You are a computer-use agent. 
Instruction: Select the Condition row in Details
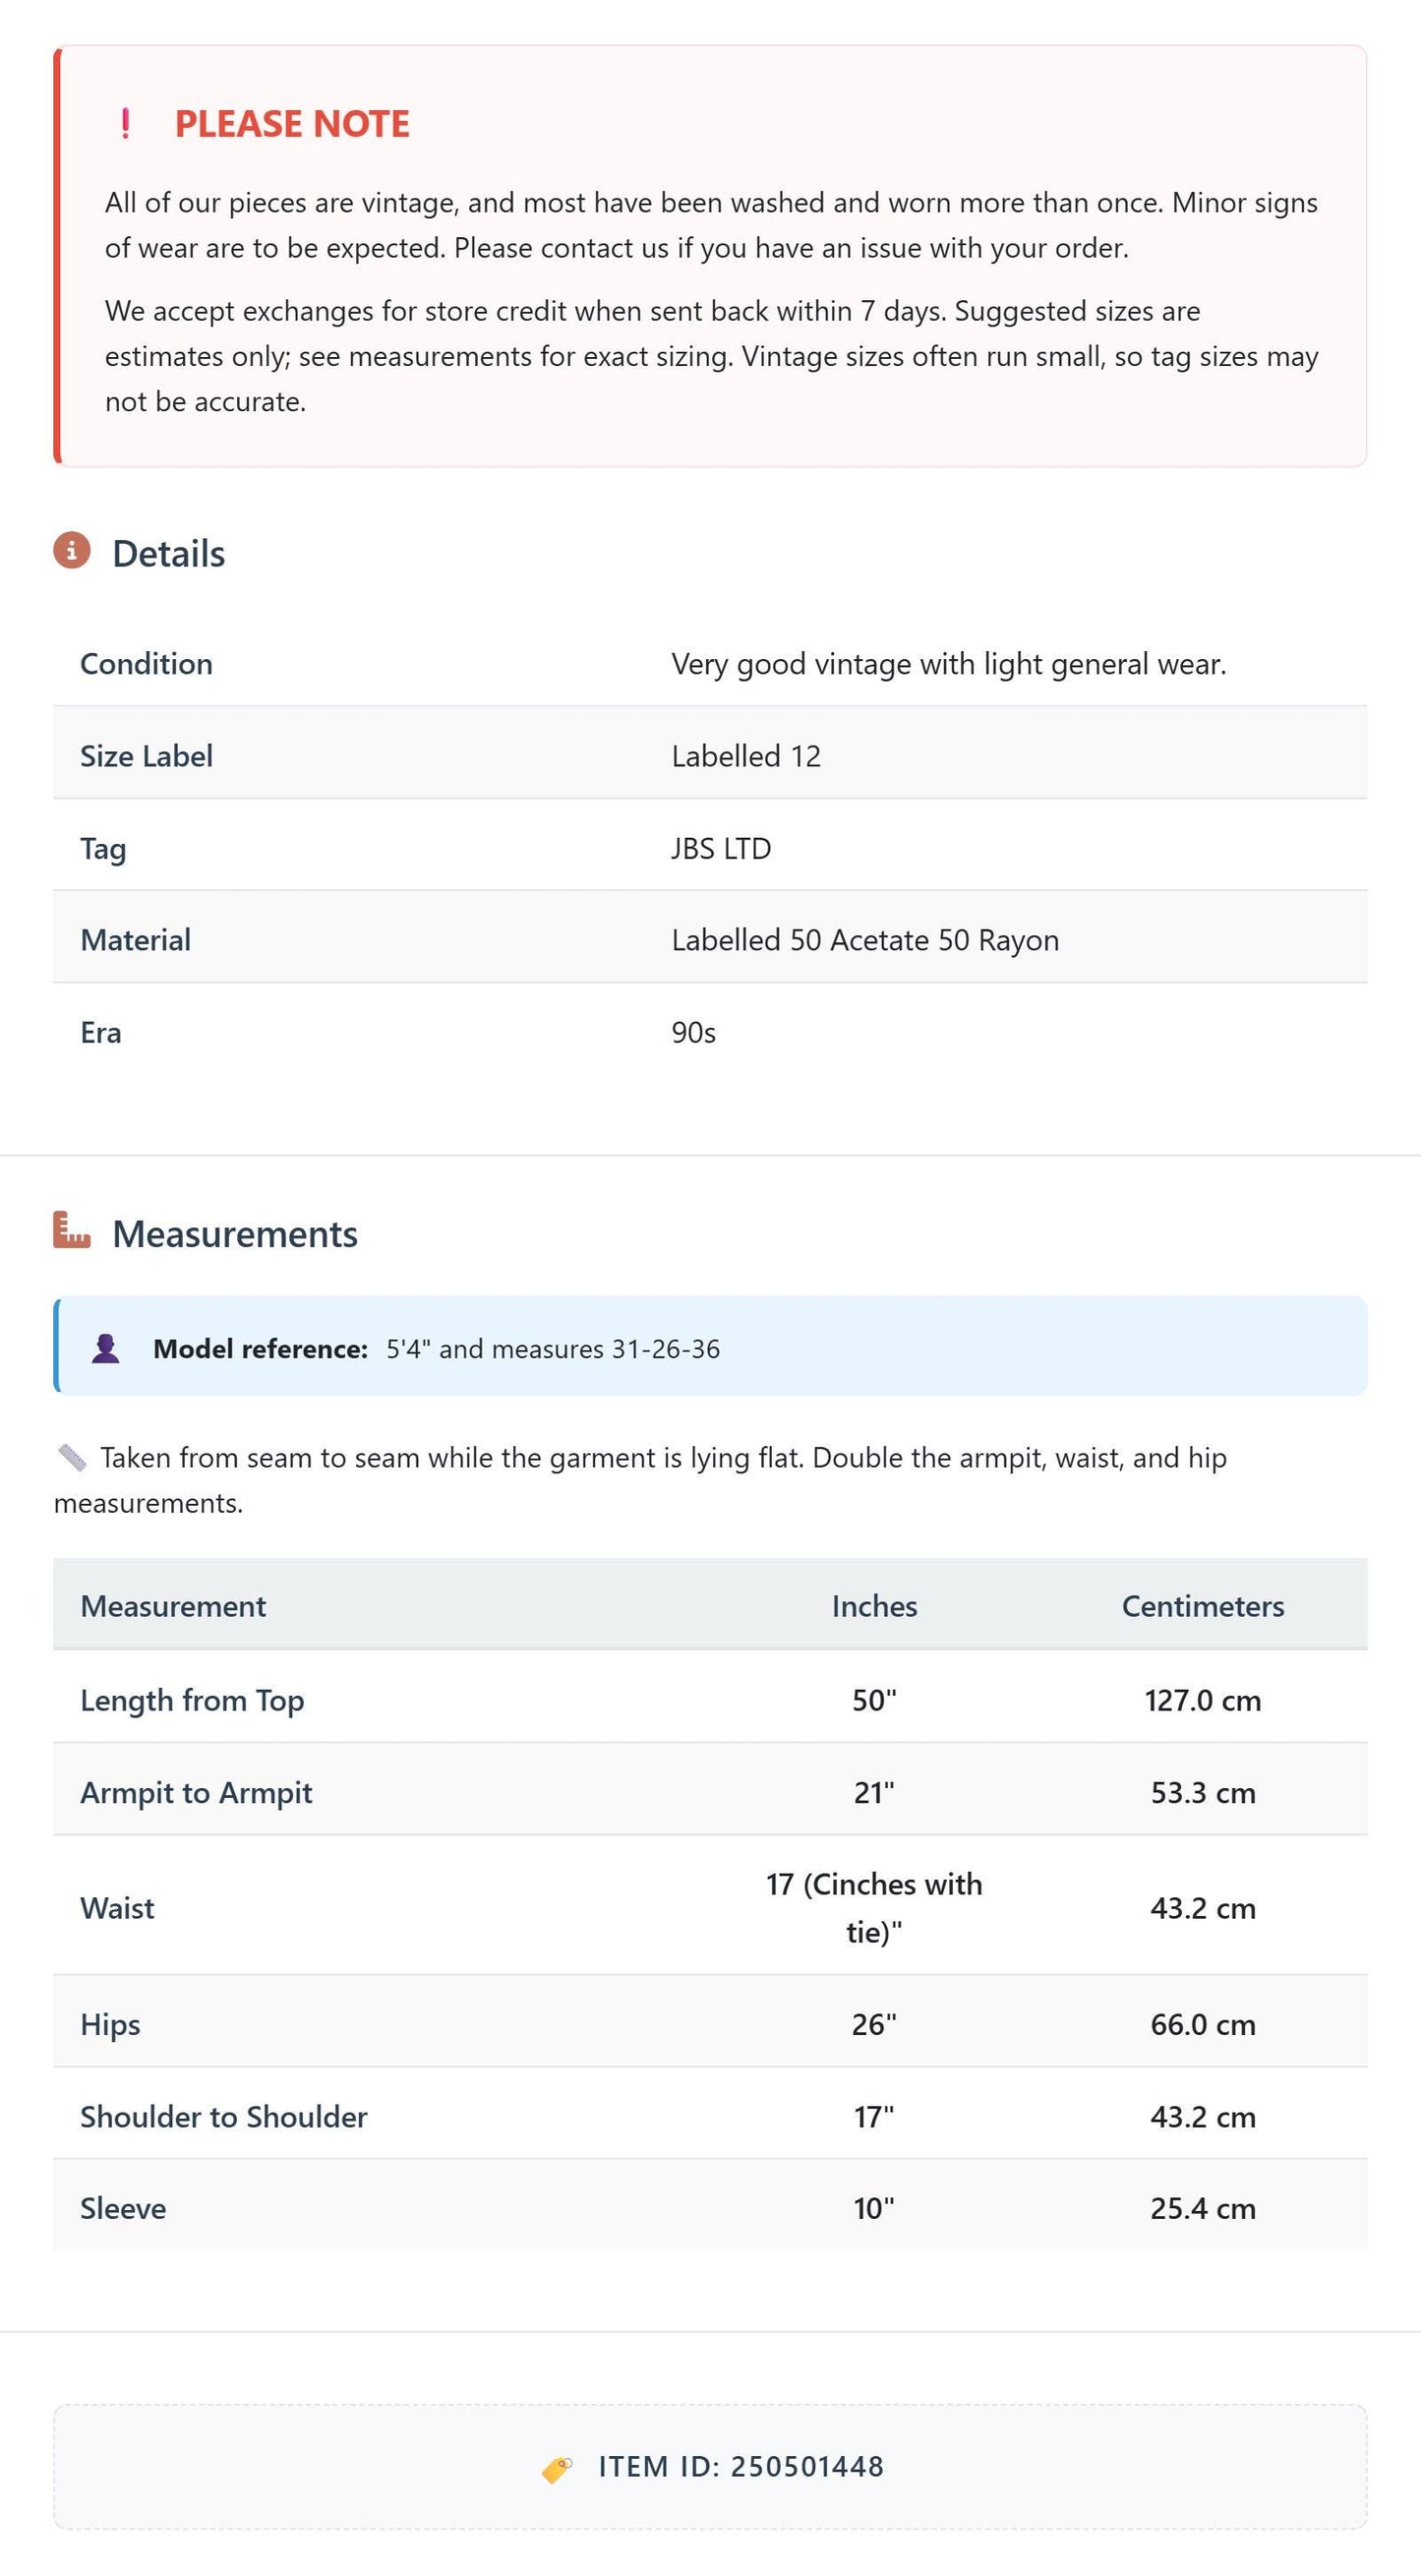710,664
